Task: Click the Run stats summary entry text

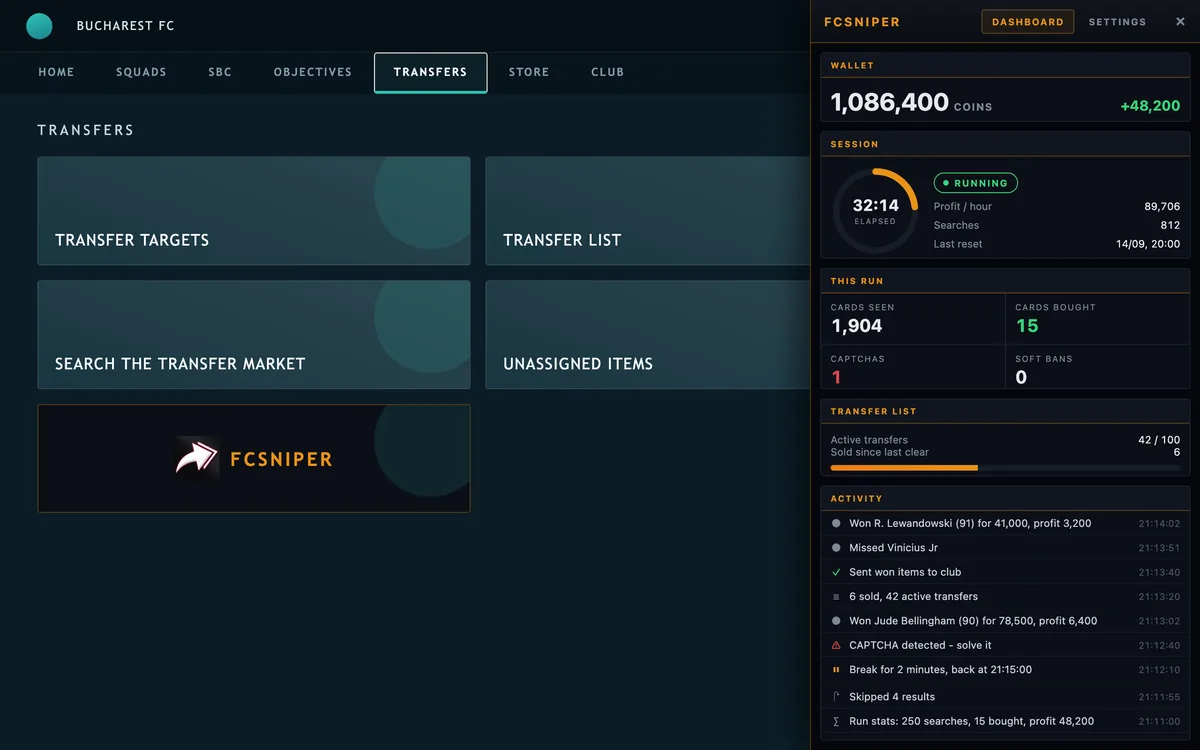Action: [971, 721]
